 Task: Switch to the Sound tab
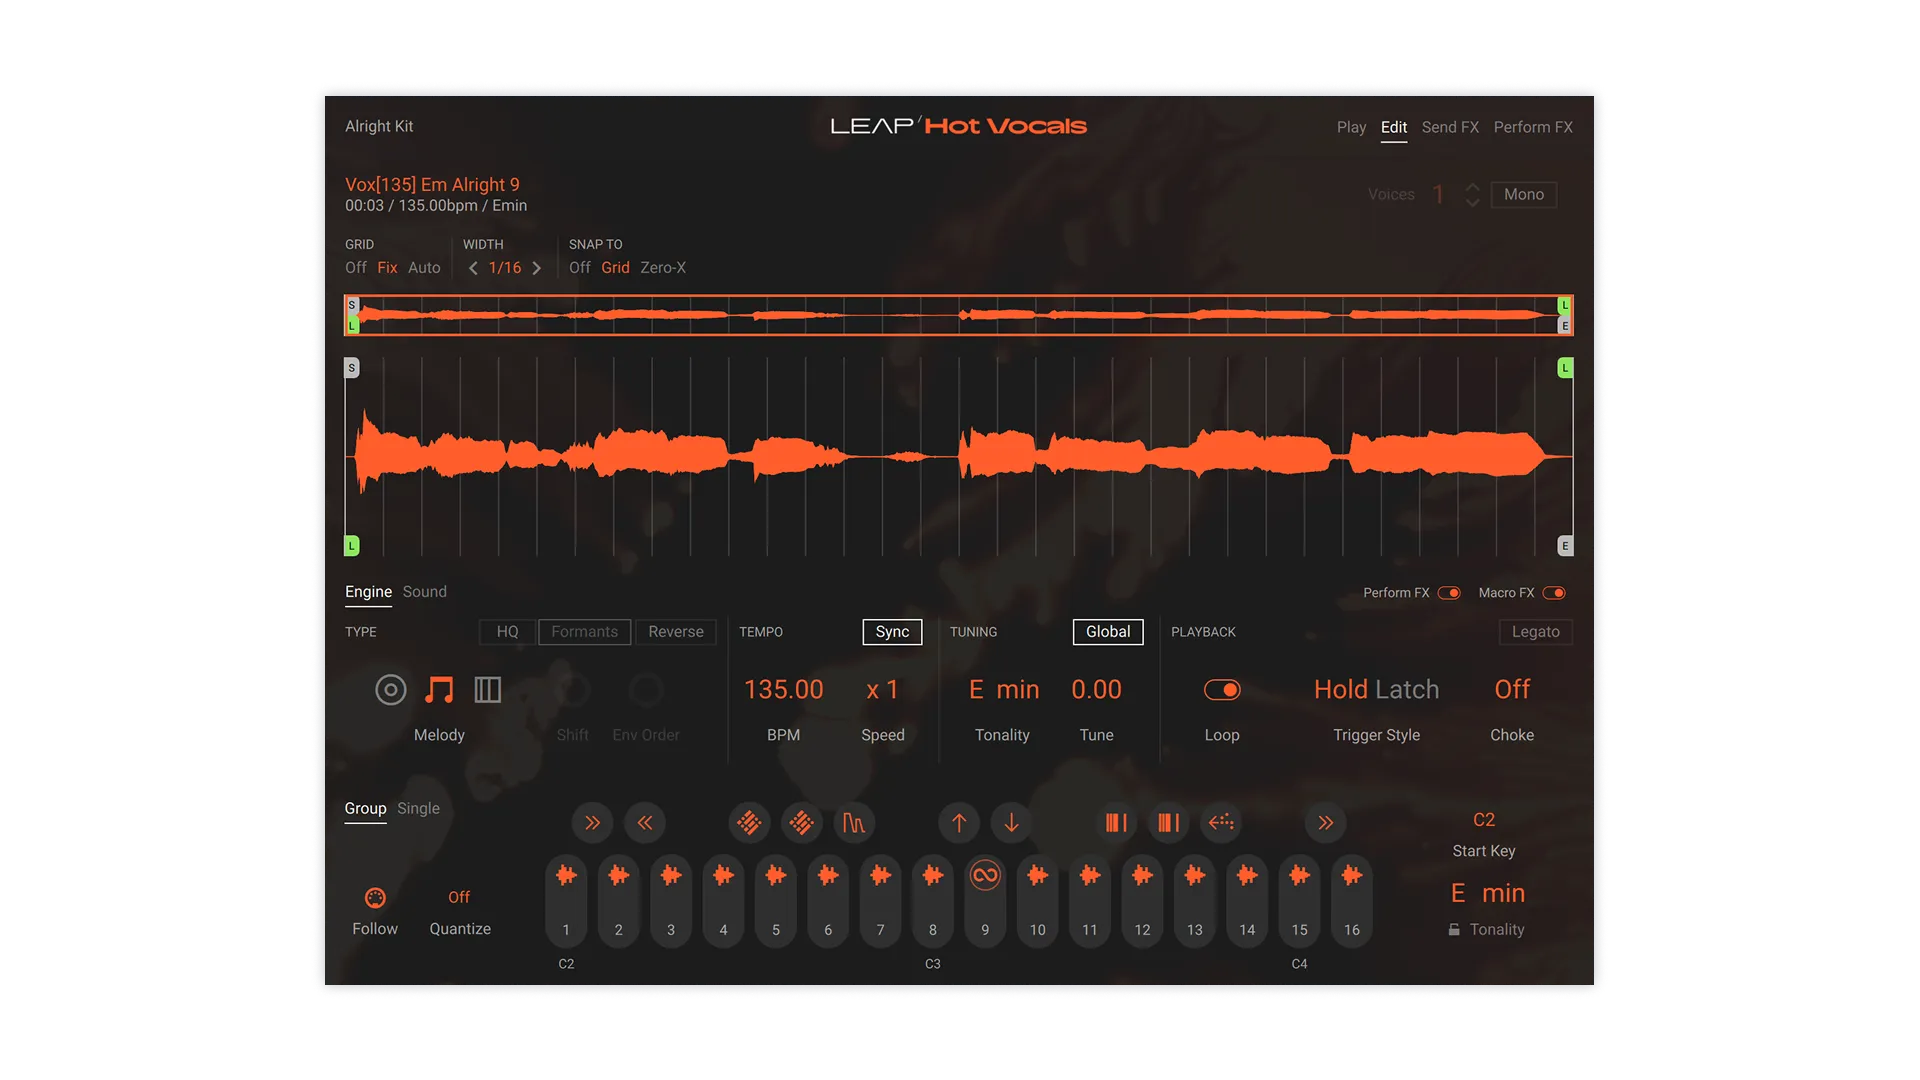pyautogui.click(x=424, y=591)
